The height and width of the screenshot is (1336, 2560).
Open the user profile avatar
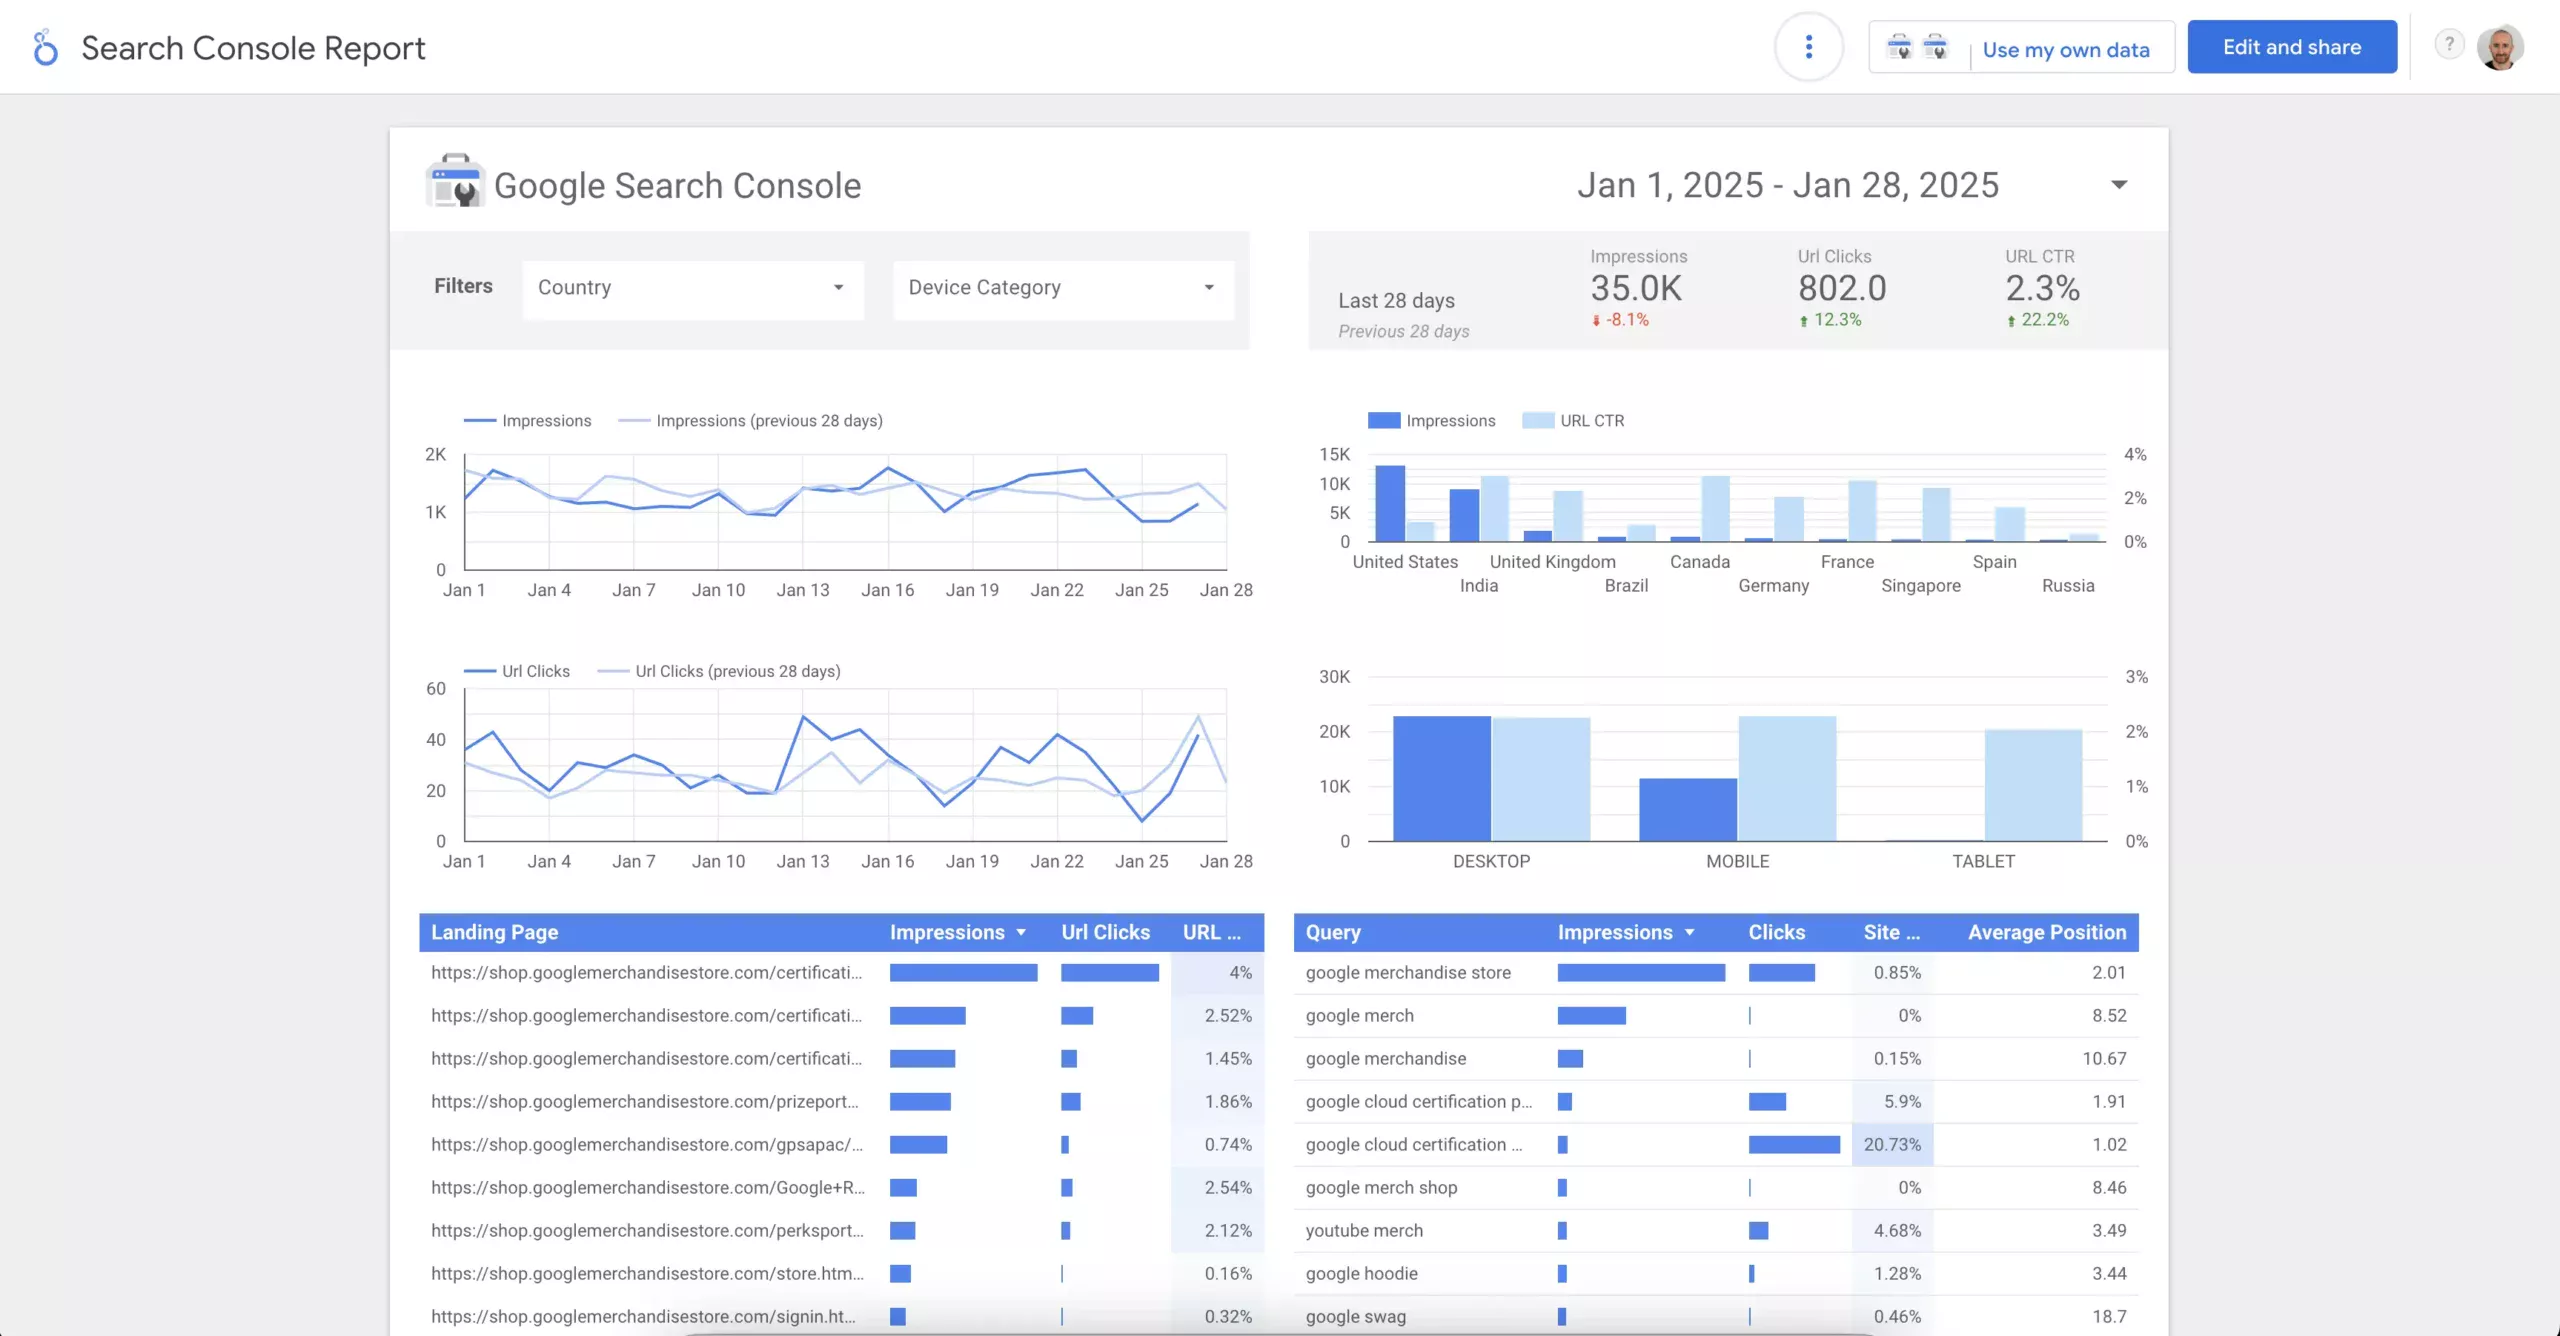2500,47
